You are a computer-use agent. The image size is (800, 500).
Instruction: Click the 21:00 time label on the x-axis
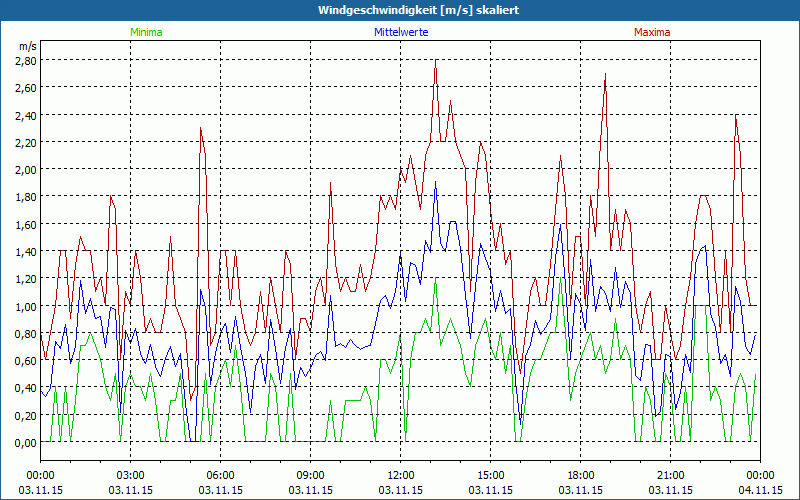670,475
